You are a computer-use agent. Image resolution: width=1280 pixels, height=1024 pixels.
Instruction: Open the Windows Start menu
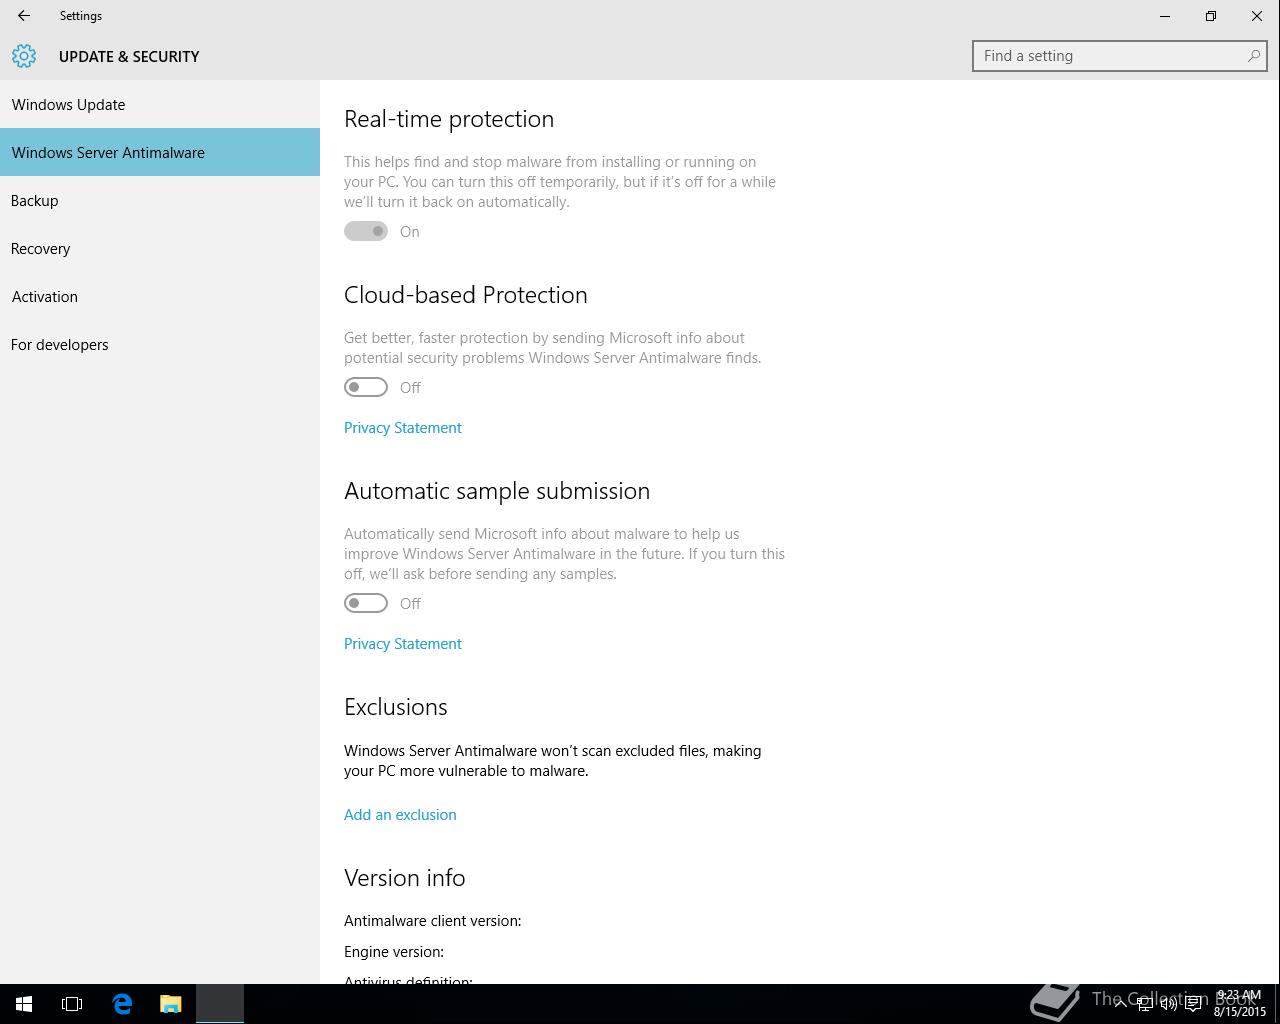24,1003
